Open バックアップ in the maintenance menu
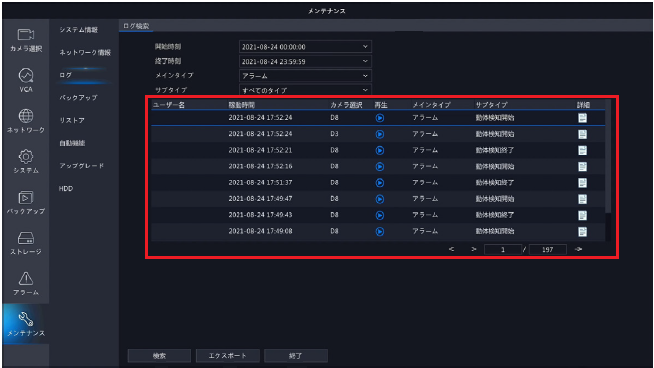Viewport: 654px width, 368px height. click(78, 98)
